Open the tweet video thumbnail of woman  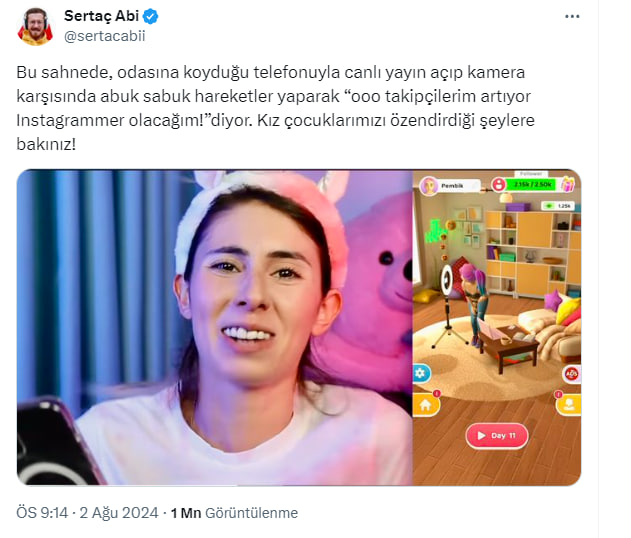pos(215,327)
